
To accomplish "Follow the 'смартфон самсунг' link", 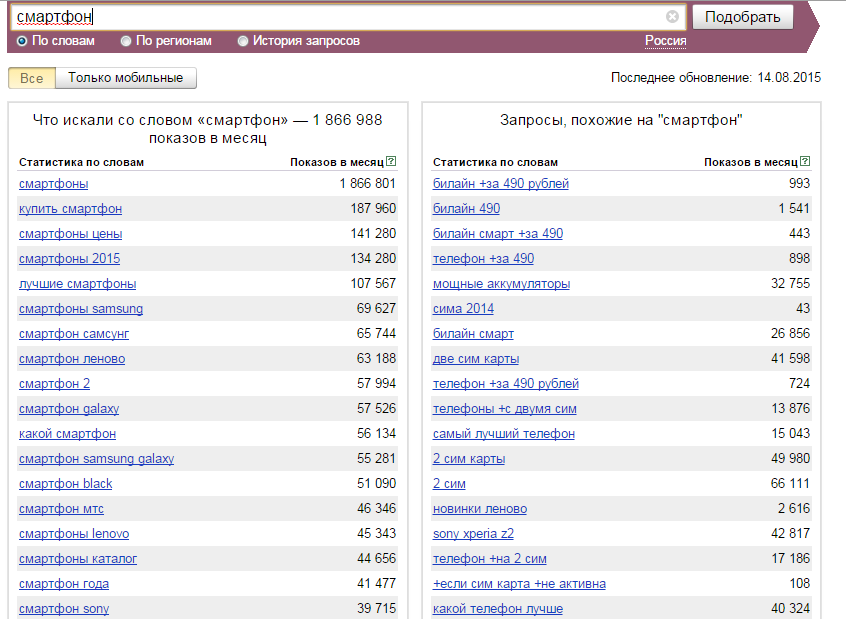I will (x=74, y=334).
